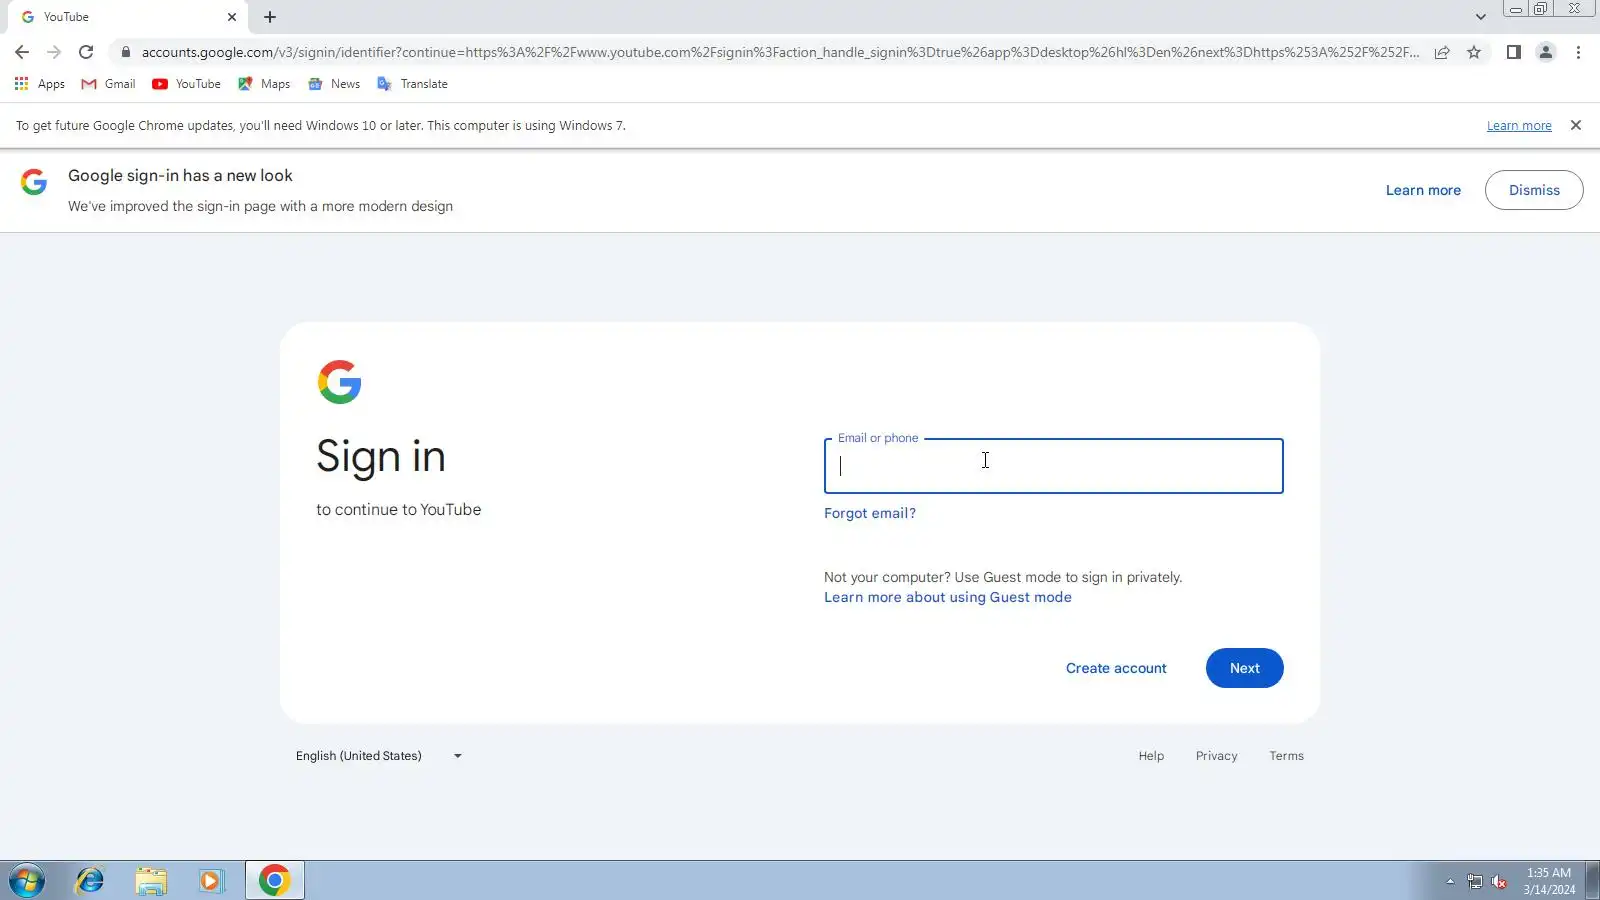1600x900 pixels.
Task: Open Windows Explorer from the taskbar
Action: 151,881
